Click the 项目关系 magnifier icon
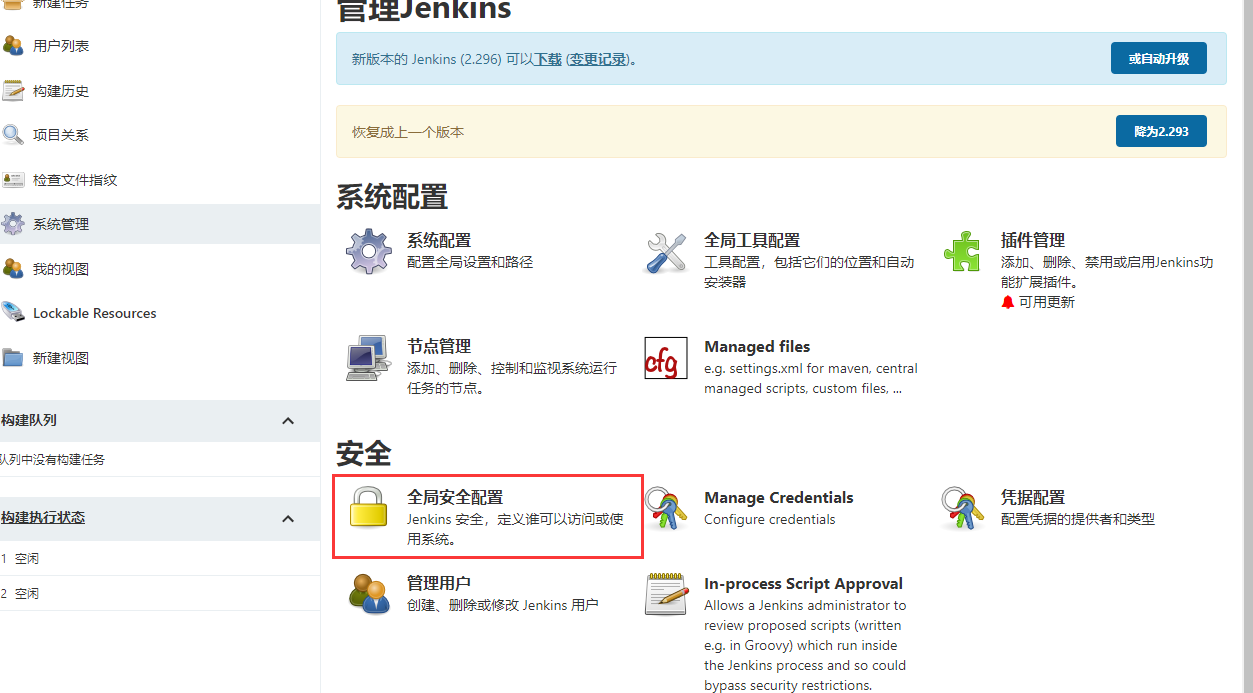 click(13, 135)
